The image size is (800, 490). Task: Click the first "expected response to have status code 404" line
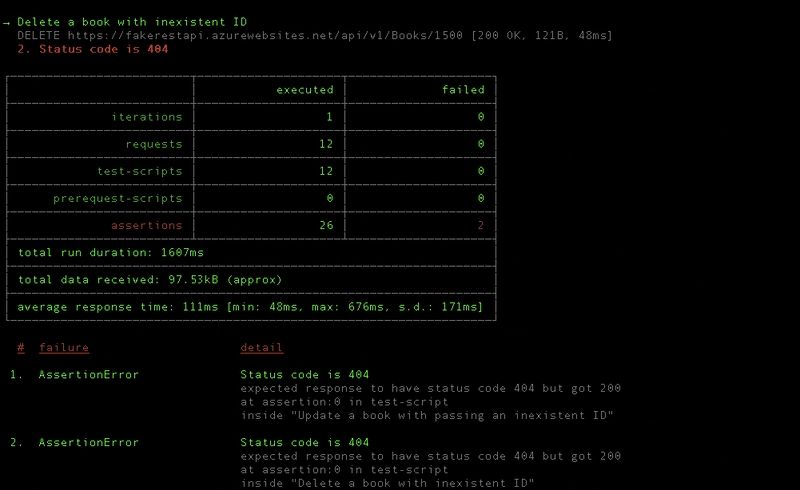[x=431, y=388]
